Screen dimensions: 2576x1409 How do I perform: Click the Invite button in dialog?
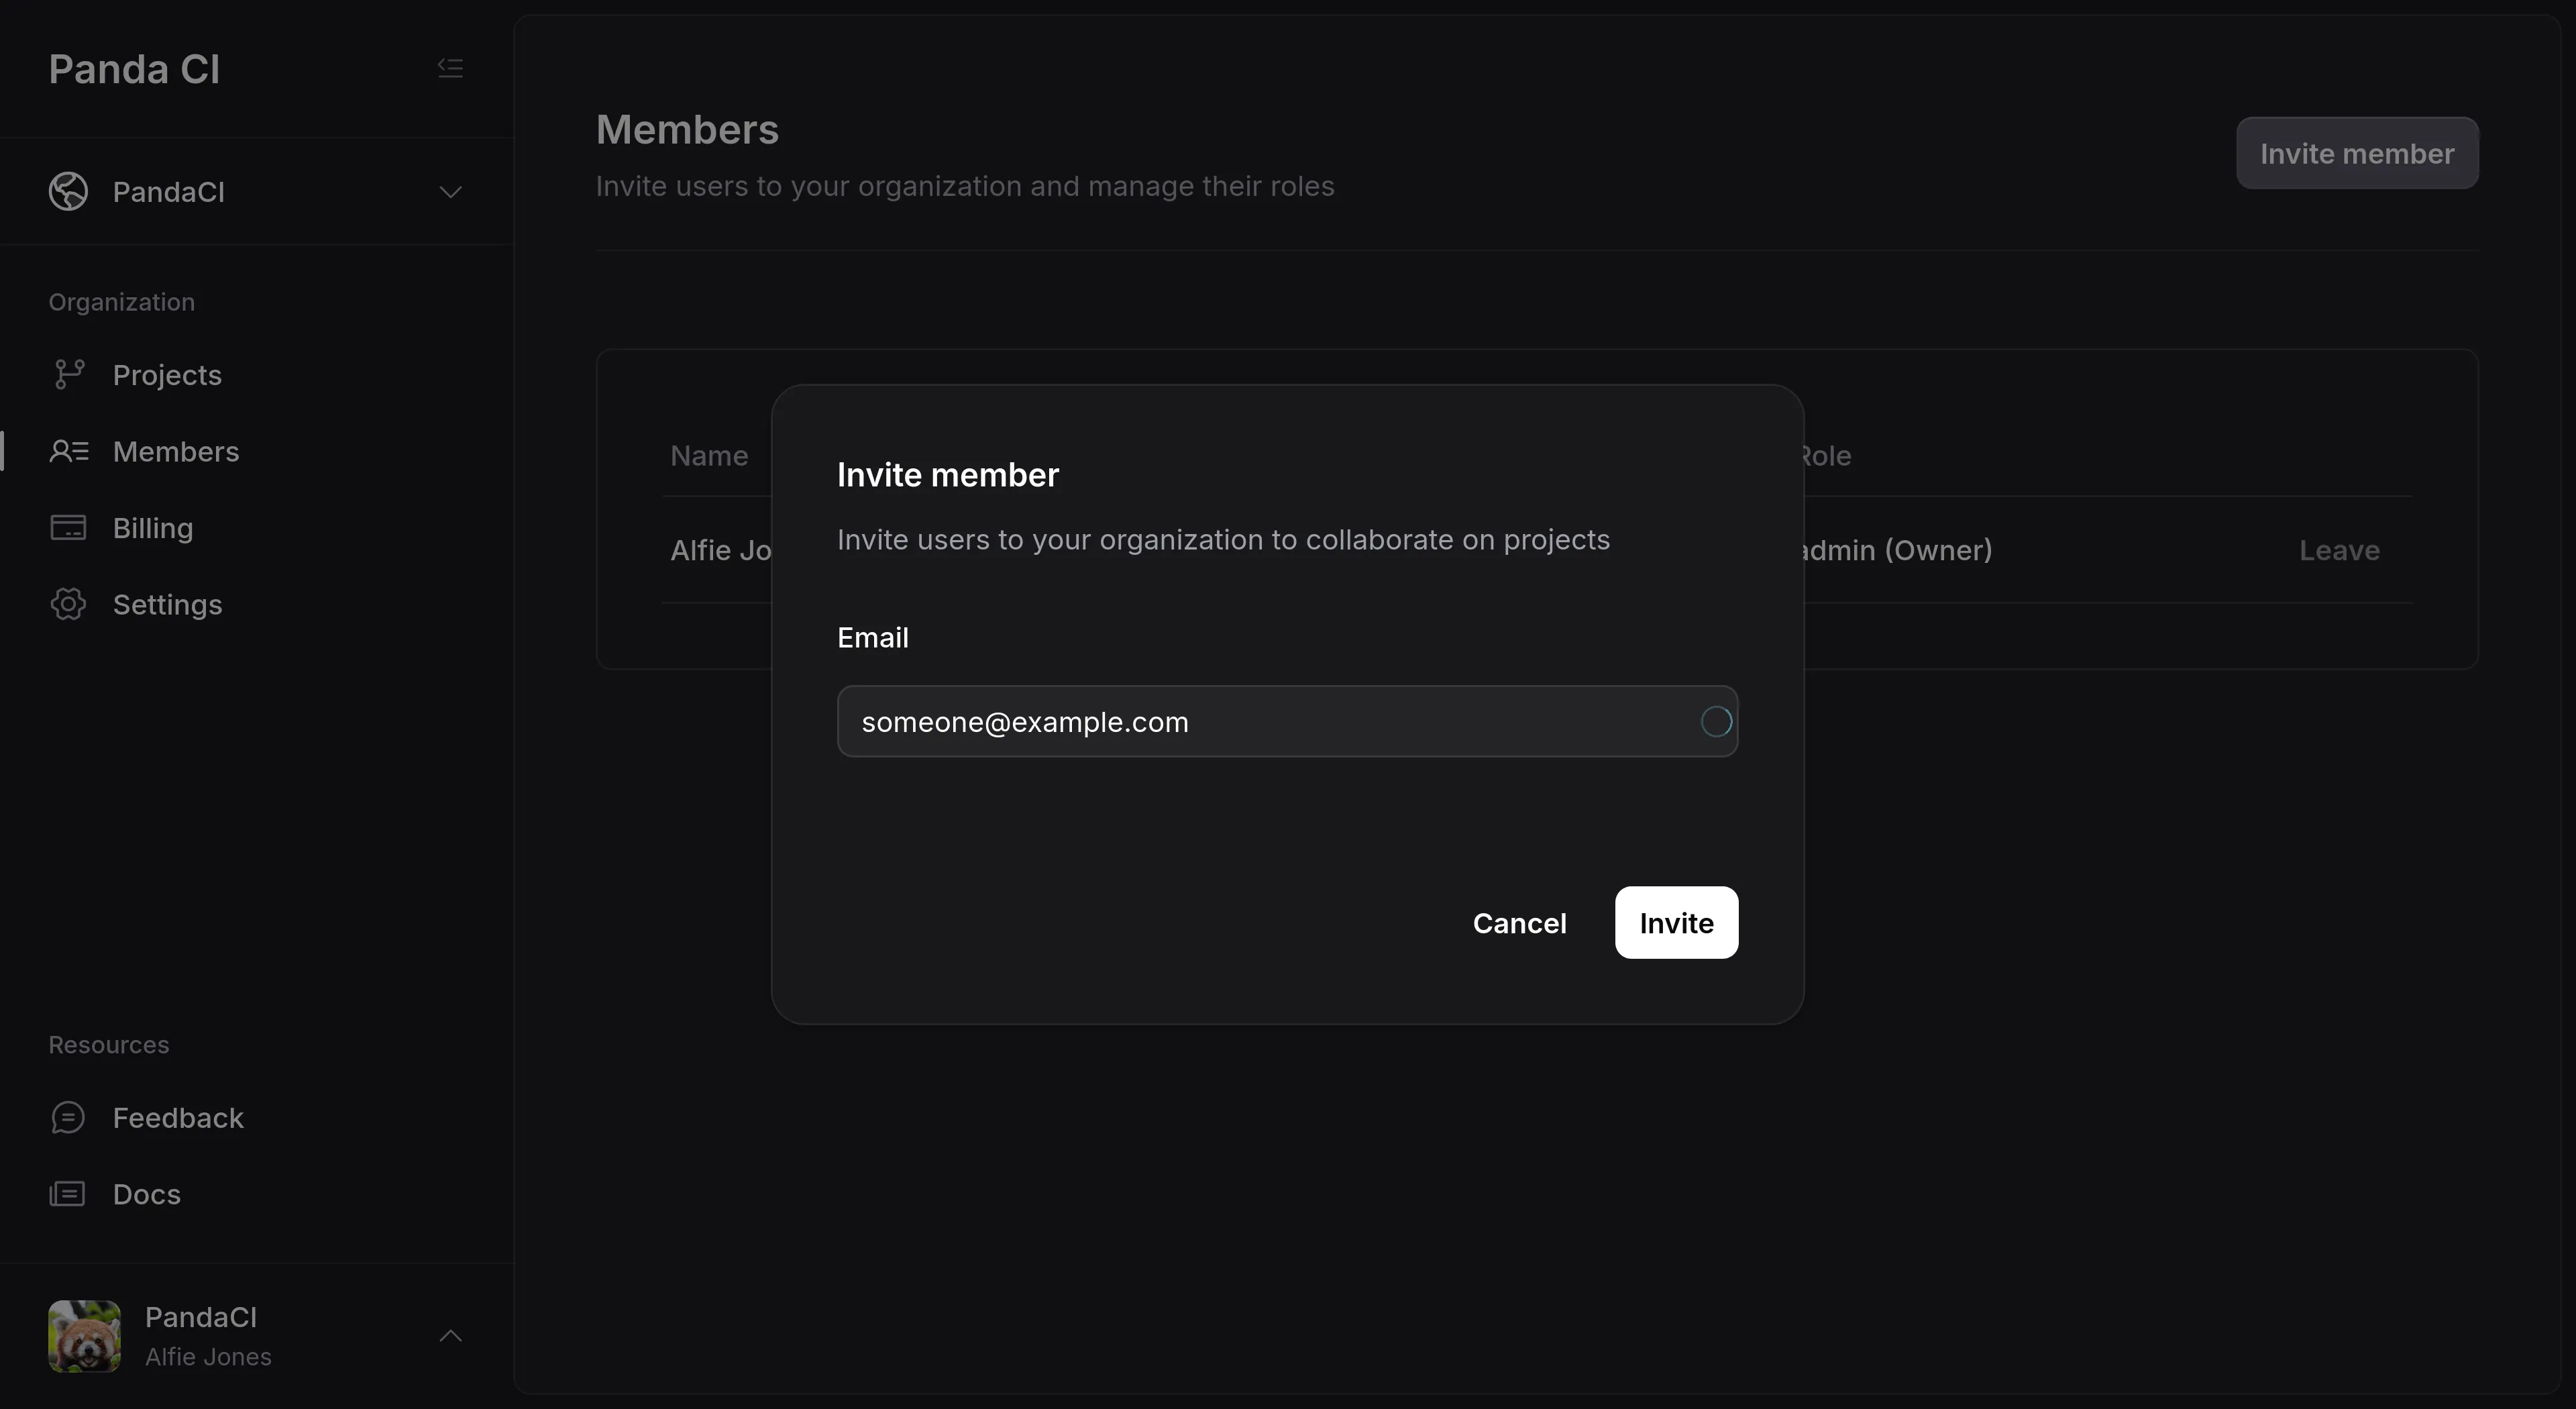(1675, 922)
